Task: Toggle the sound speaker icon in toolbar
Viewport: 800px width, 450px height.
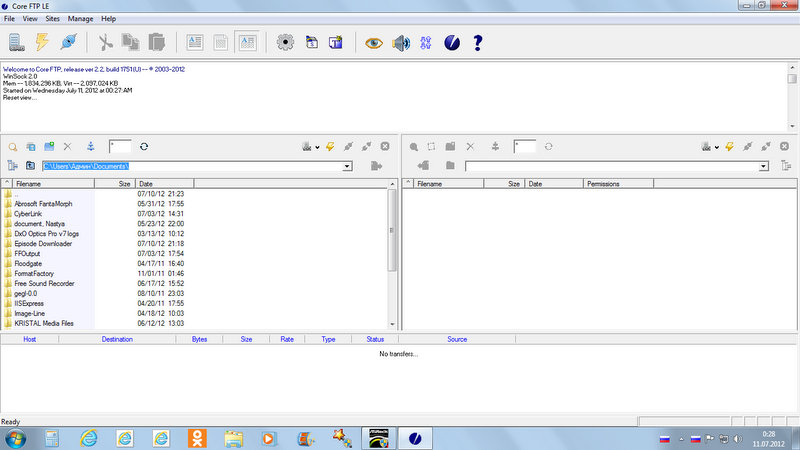Action: pyautogui.click(x=401, y=43)
